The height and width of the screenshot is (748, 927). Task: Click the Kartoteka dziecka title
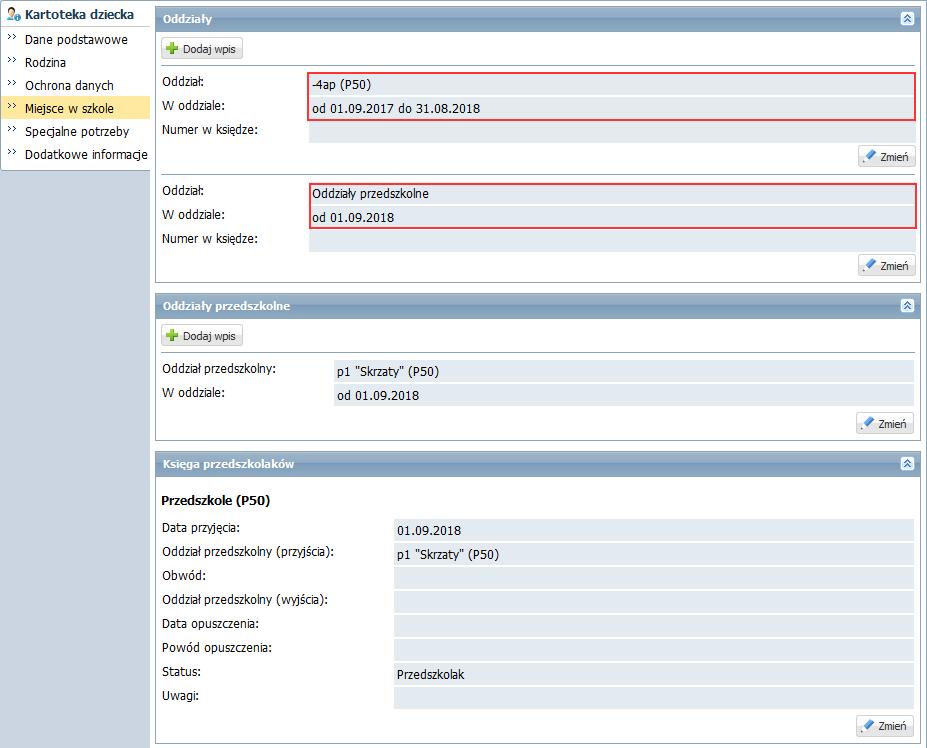point(79,14)
